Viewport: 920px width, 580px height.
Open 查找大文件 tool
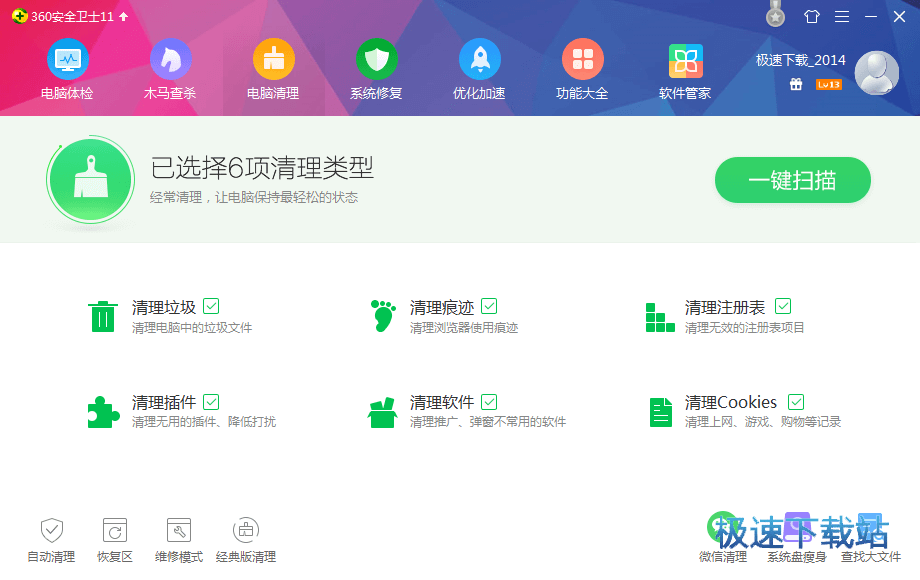tap(871, 537)
